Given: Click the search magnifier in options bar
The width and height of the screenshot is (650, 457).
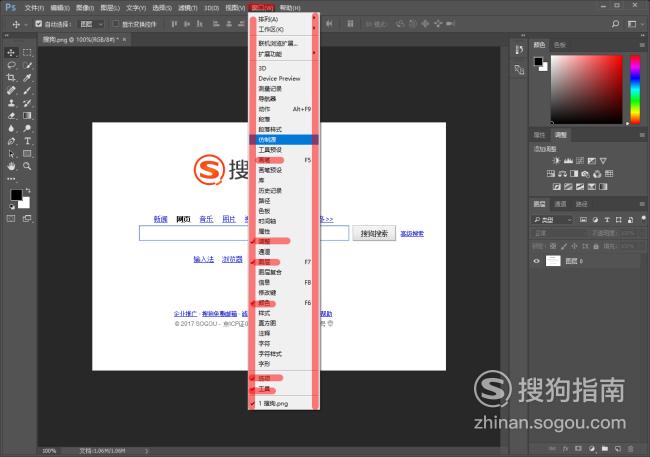Looking at the screenshot, I should (616, 24).
